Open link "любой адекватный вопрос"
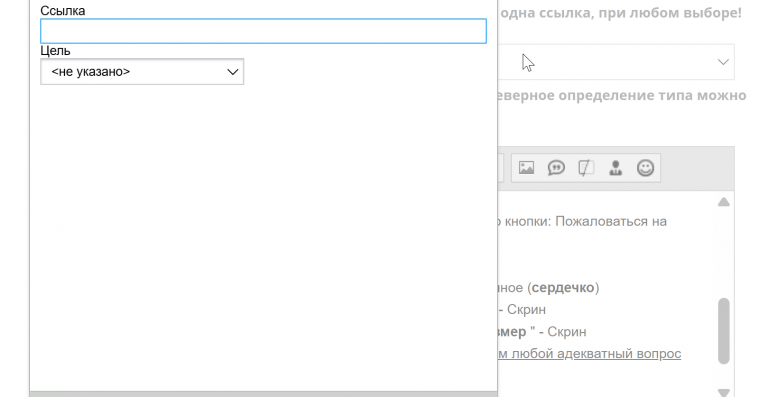This screenshot has height=397, width=768. pos(596,353)
